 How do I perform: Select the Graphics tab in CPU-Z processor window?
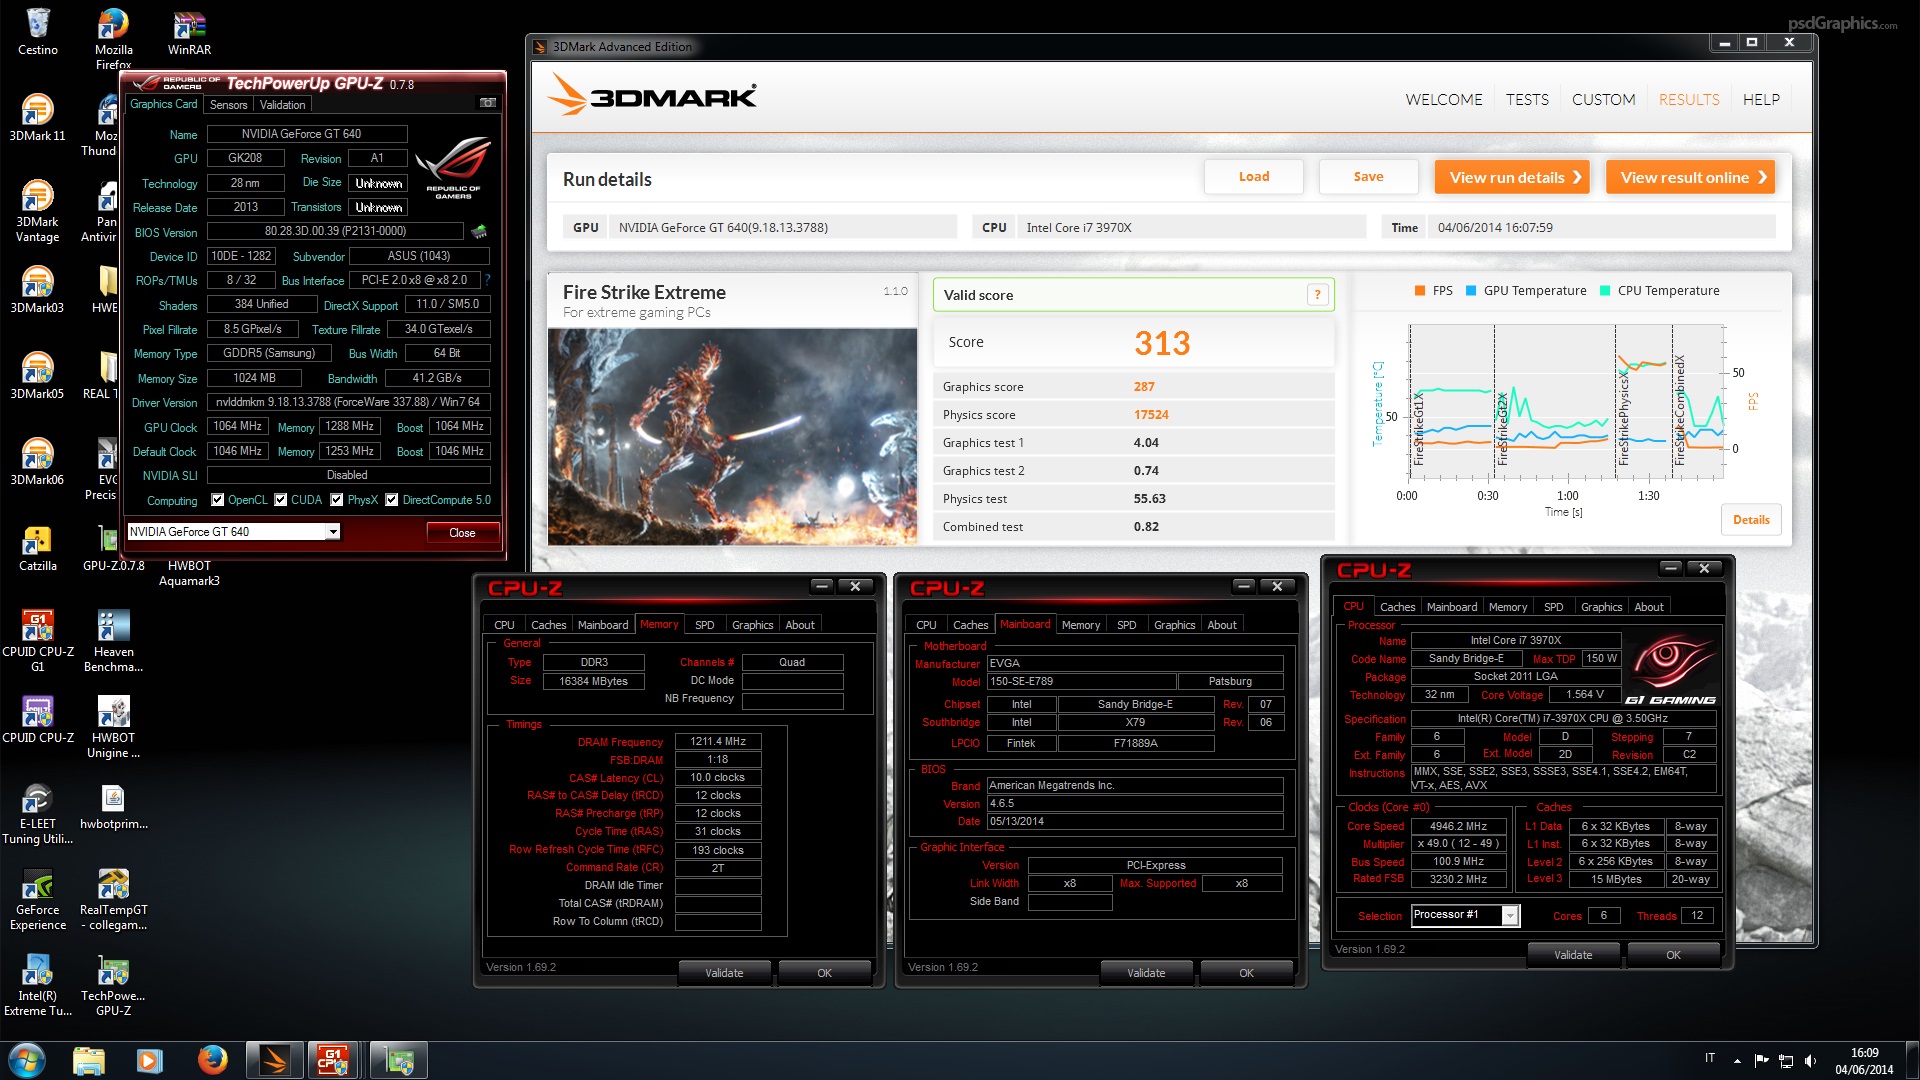coord(1601,606)
